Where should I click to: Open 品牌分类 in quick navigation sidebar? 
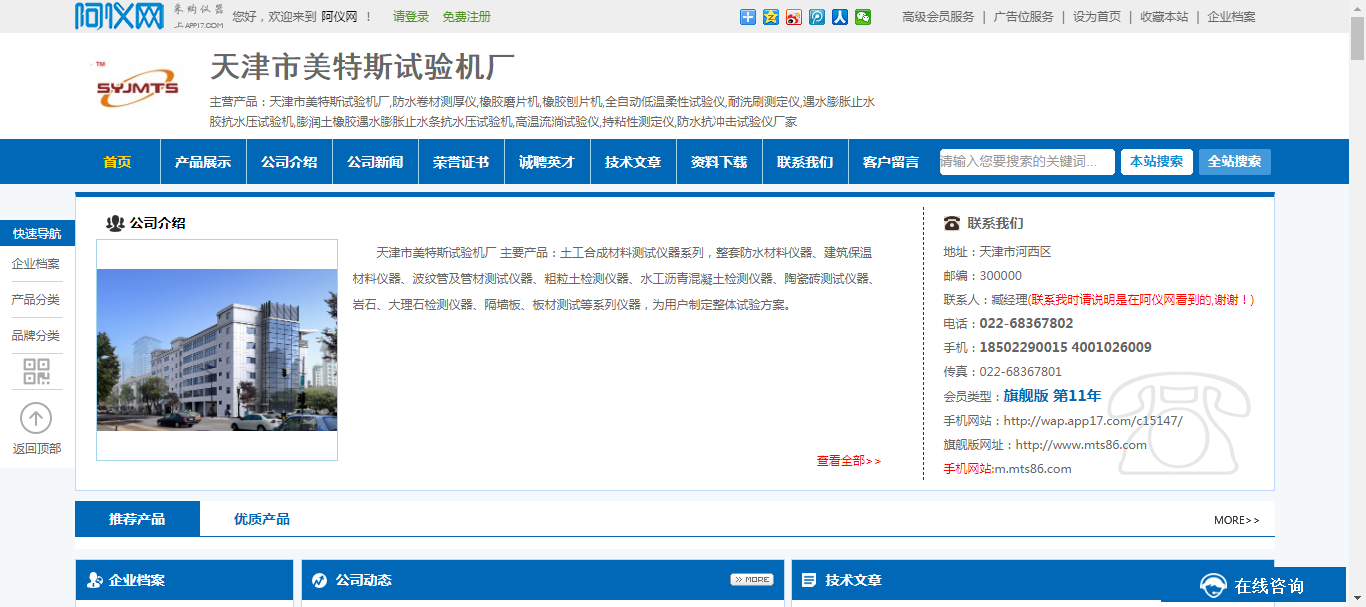[x=36, y=336]
